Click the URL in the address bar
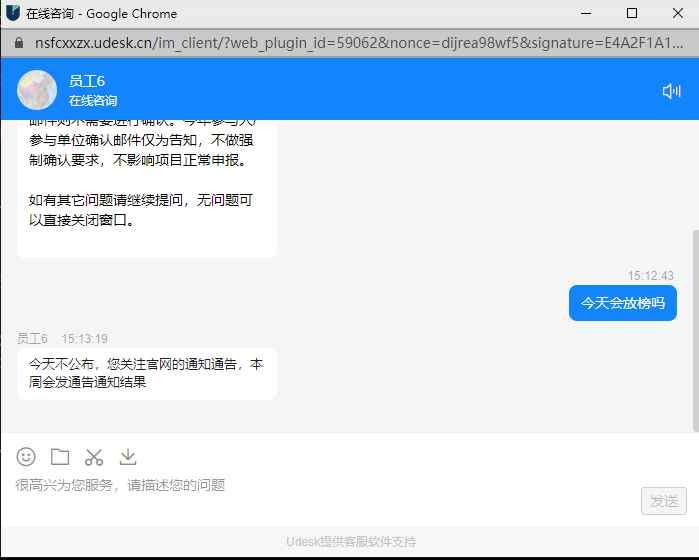Viewport: 699px width, 560px height. tap(359, 43)
